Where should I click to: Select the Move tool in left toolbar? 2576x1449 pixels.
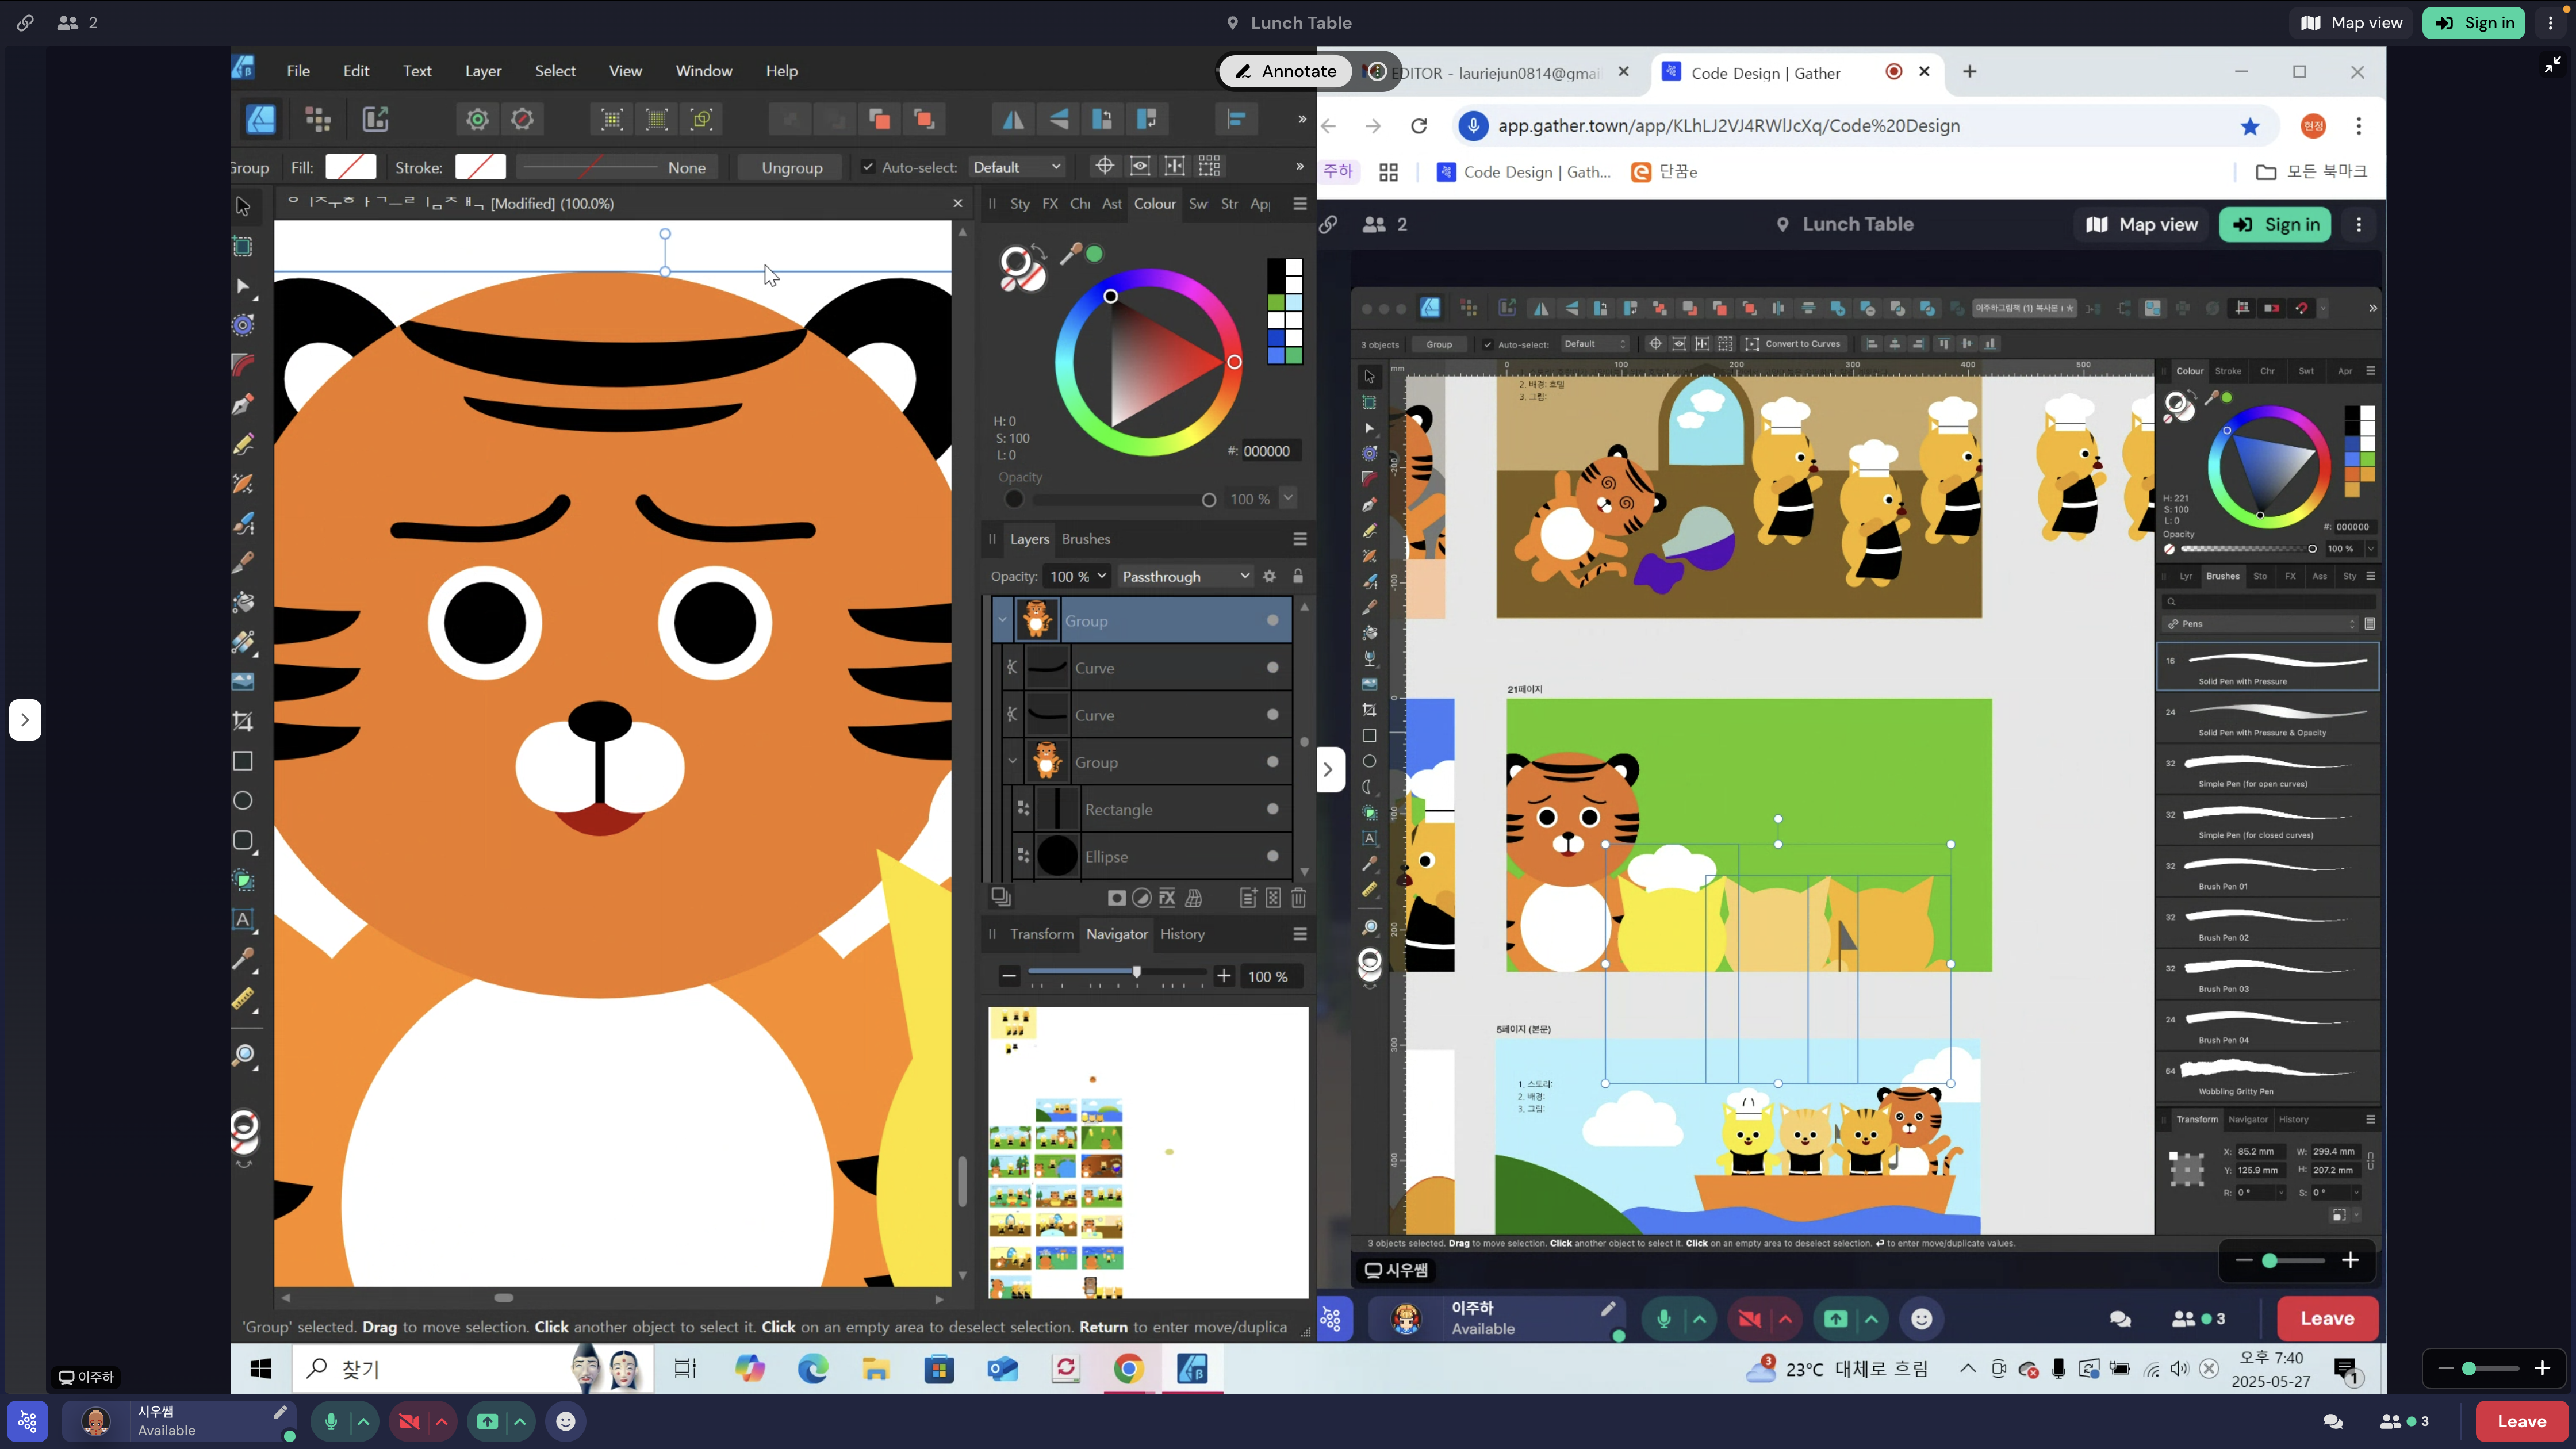(x=243, y=206)
